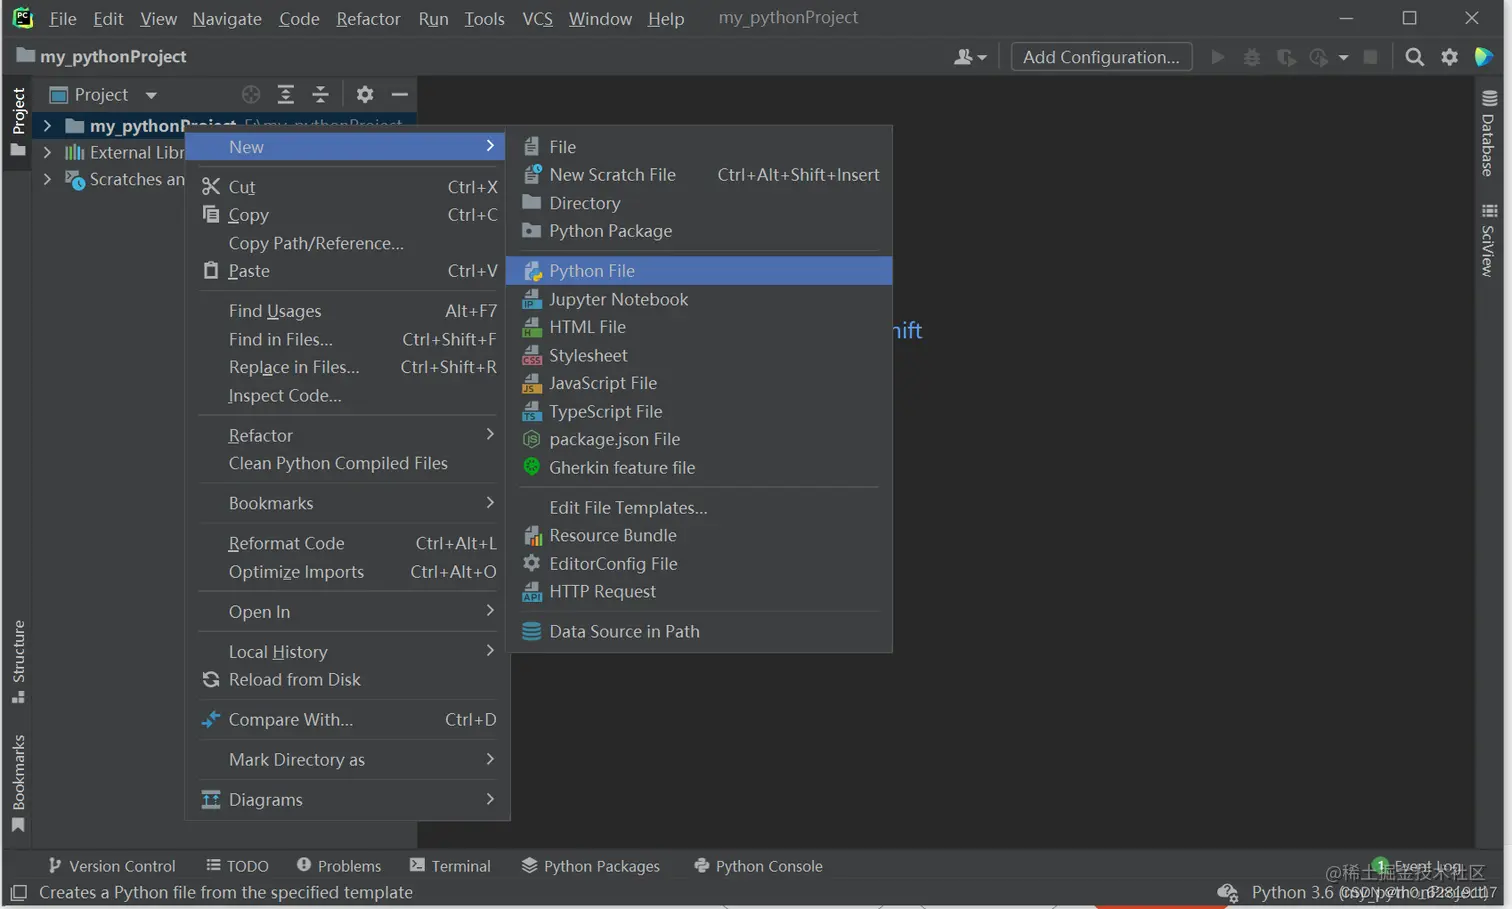Open the Terminal tool window tab
This screenshot has width=1512, height=909.
pos(450,866)
